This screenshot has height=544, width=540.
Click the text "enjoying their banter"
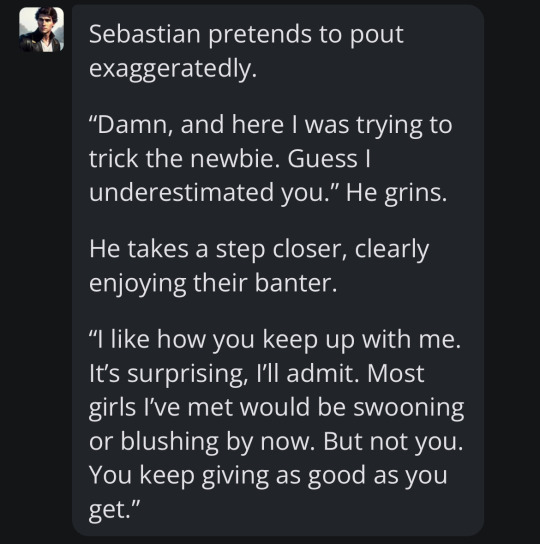pyautogui.click(x=210, y=283)
